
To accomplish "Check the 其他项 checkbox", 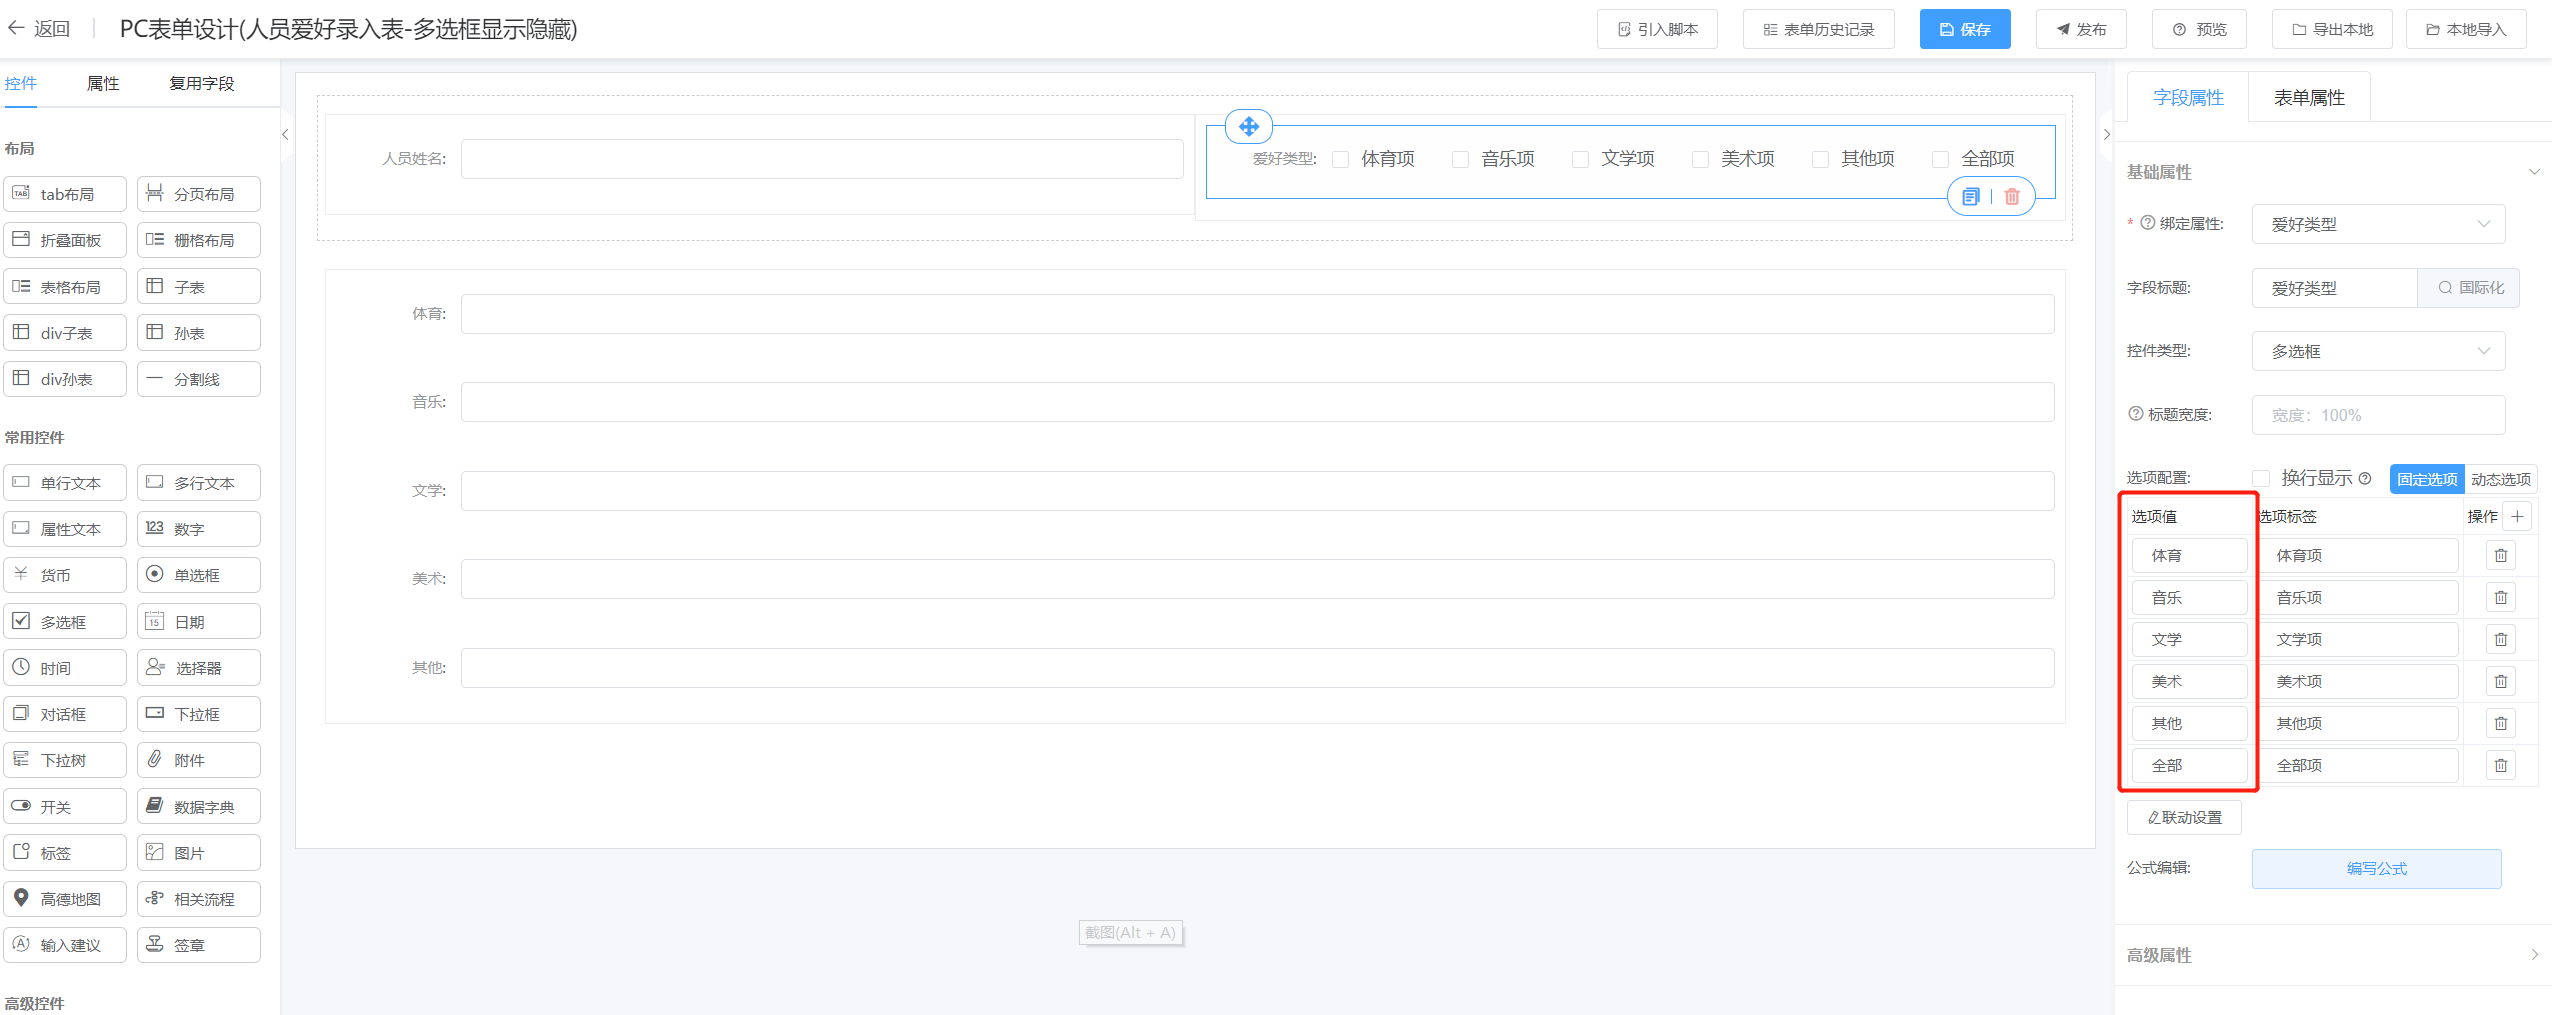I will coord(1821,159).
